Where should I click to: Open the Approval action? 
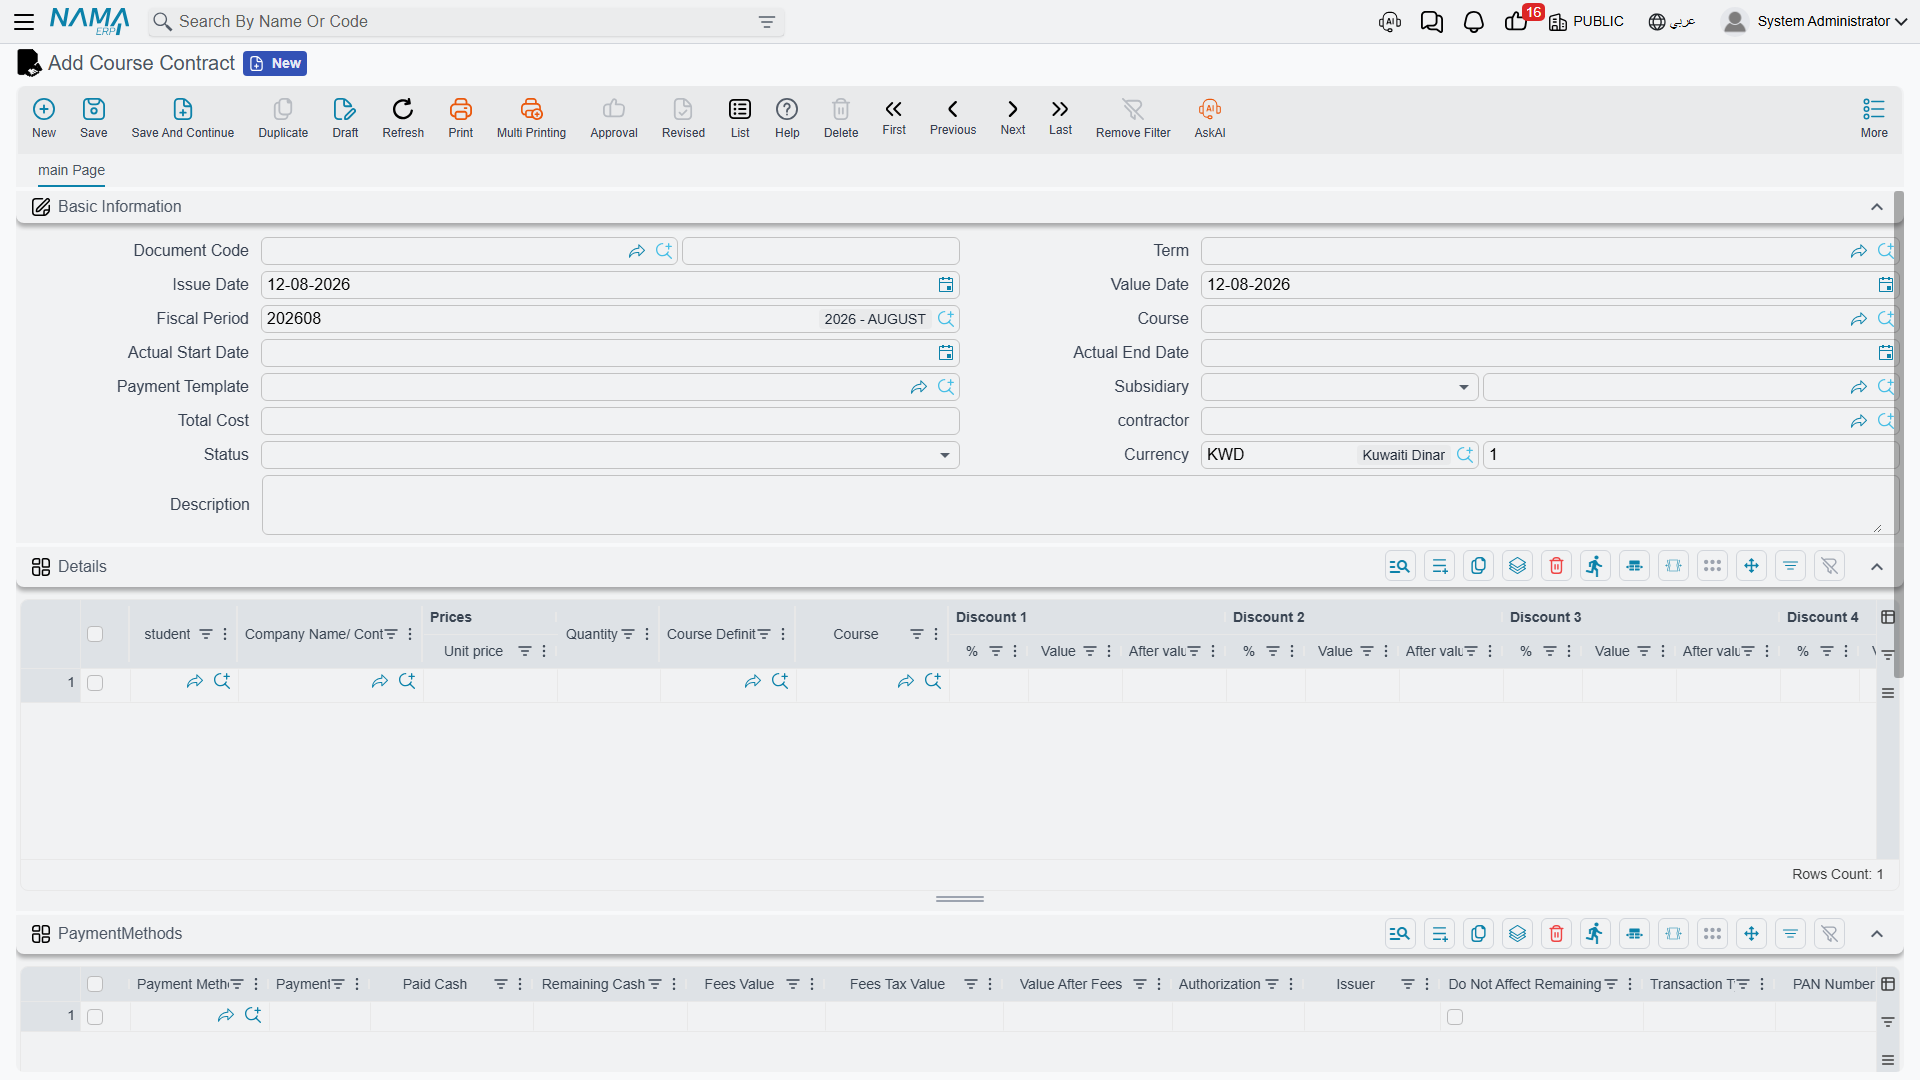click(x=614, y=118)
